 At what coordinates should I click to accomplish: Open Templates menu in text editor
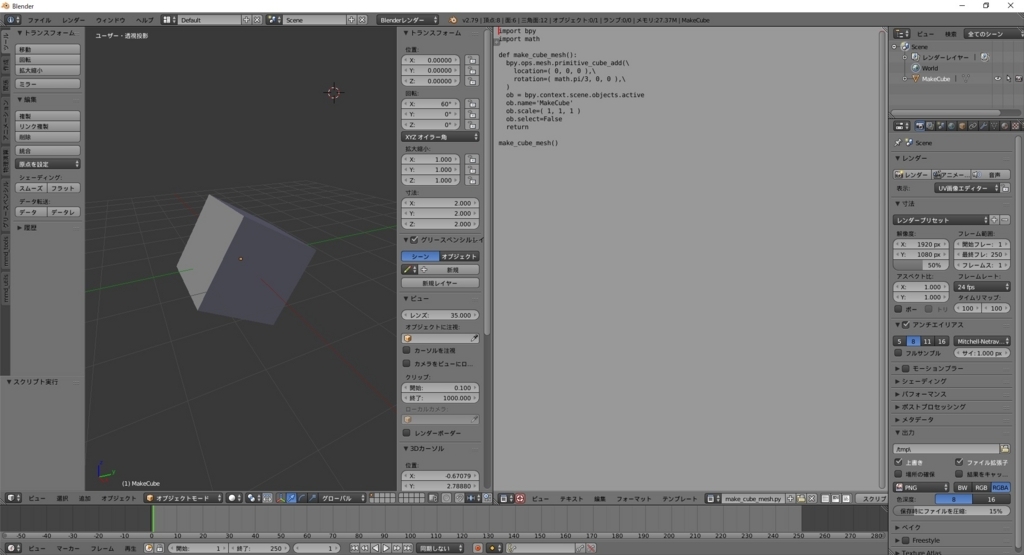pyautogui.click(x=679, y=499)
